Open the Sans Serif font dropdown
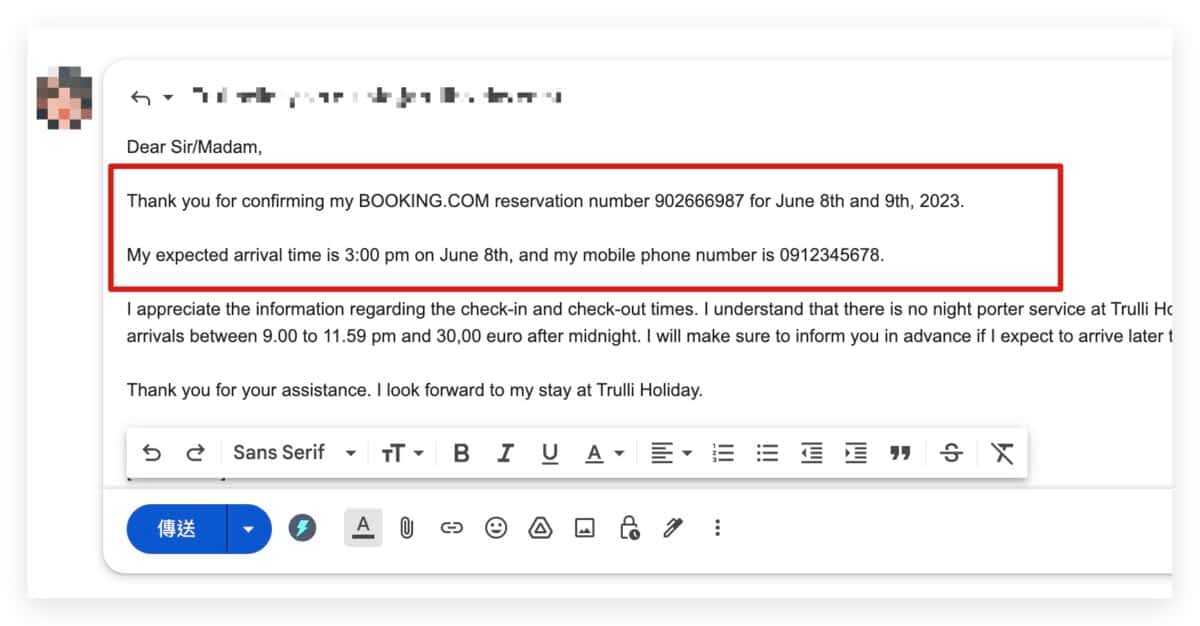The image size is (1200, 626). click(x=294, y=453)
